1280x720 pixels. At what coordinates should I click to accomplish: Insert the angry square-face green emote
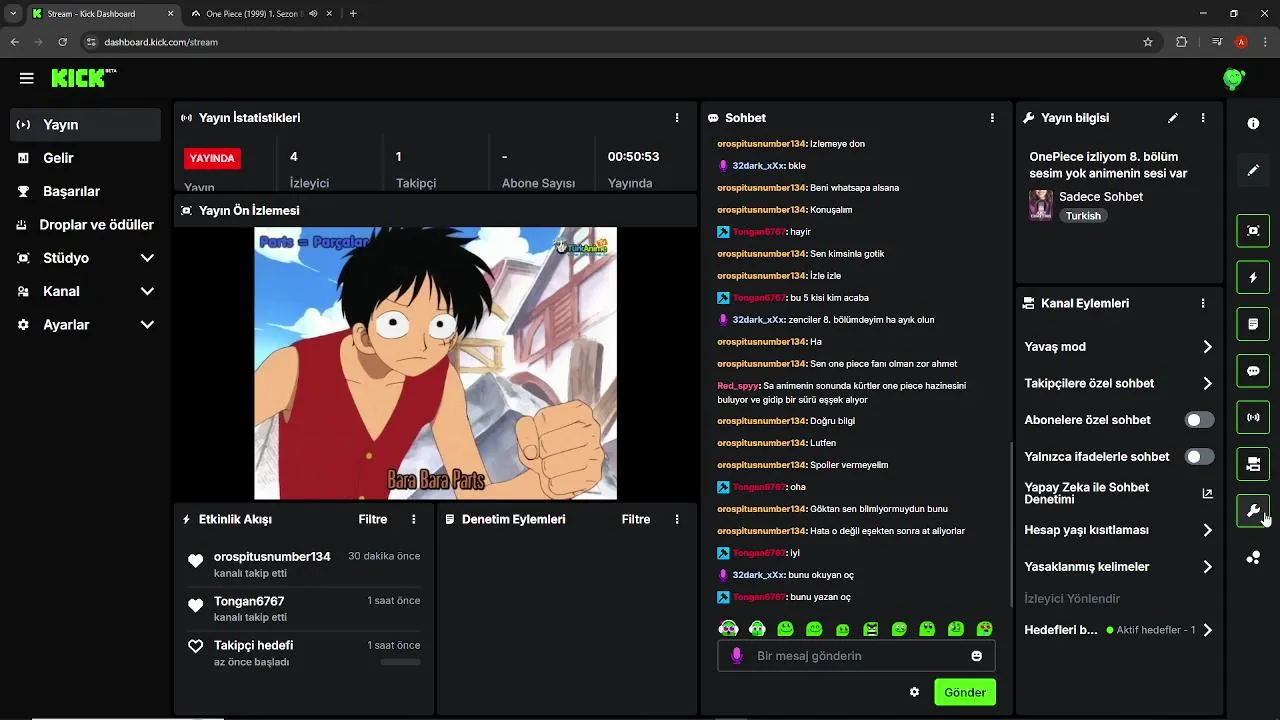coord(871,629)
